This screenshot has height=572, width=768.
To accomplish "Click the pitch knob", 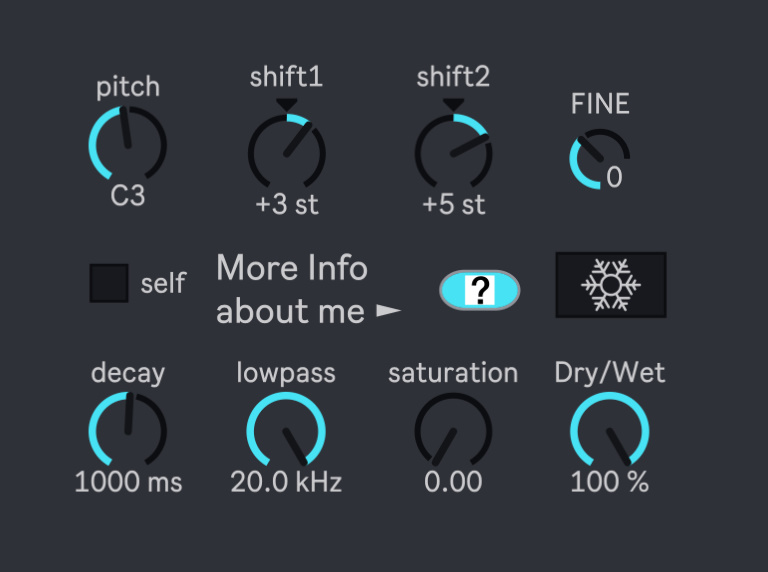I will point(127,146).
